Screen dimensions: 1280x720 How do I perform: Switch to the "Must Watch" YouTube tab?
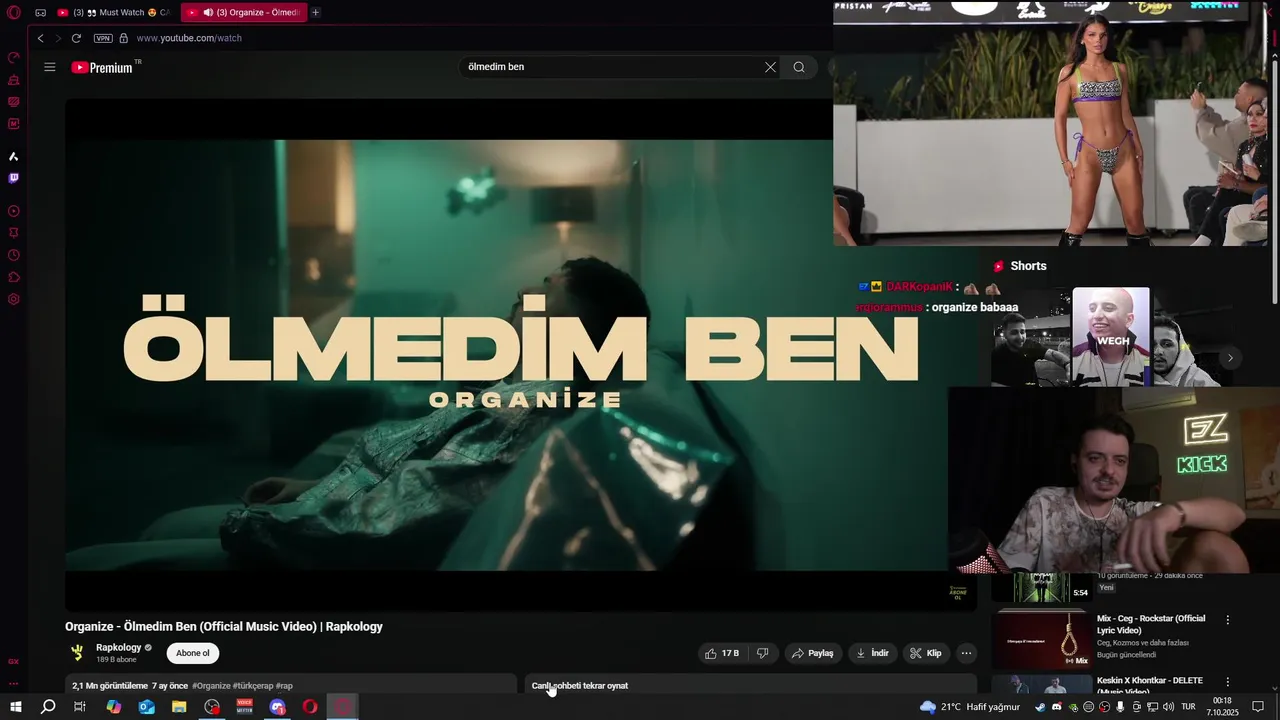pyautogui.click(x=113, y=13)
